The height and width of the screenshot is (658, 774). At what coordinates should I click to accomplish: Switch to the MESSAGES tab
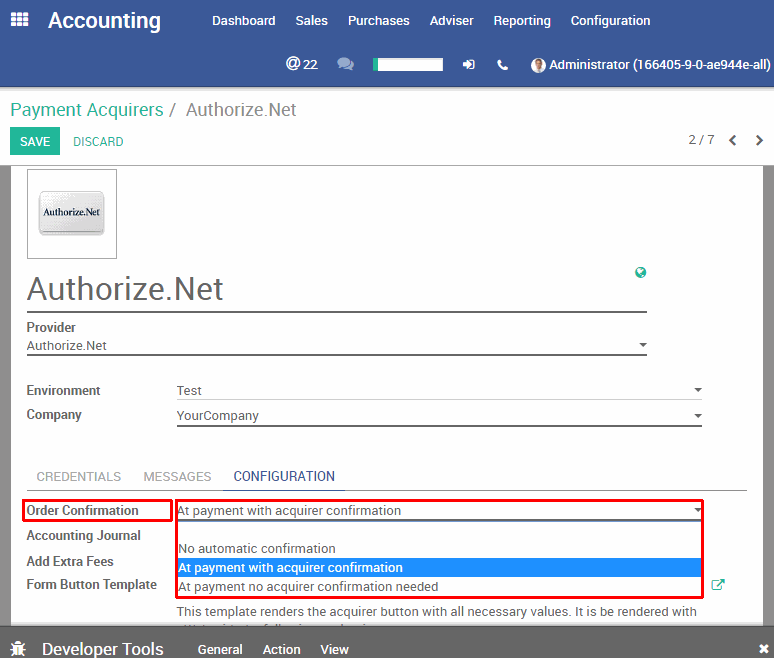(x=177, y=476)
